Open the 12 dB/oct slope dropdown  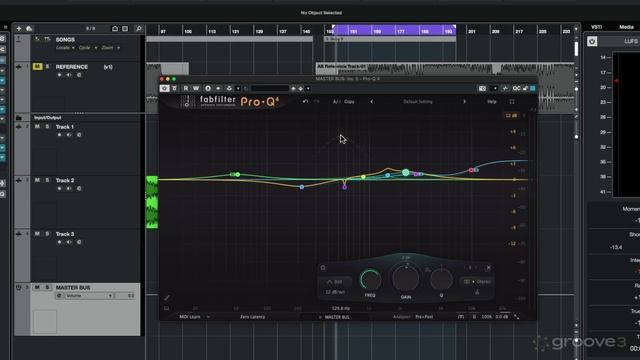coord(335,292)
